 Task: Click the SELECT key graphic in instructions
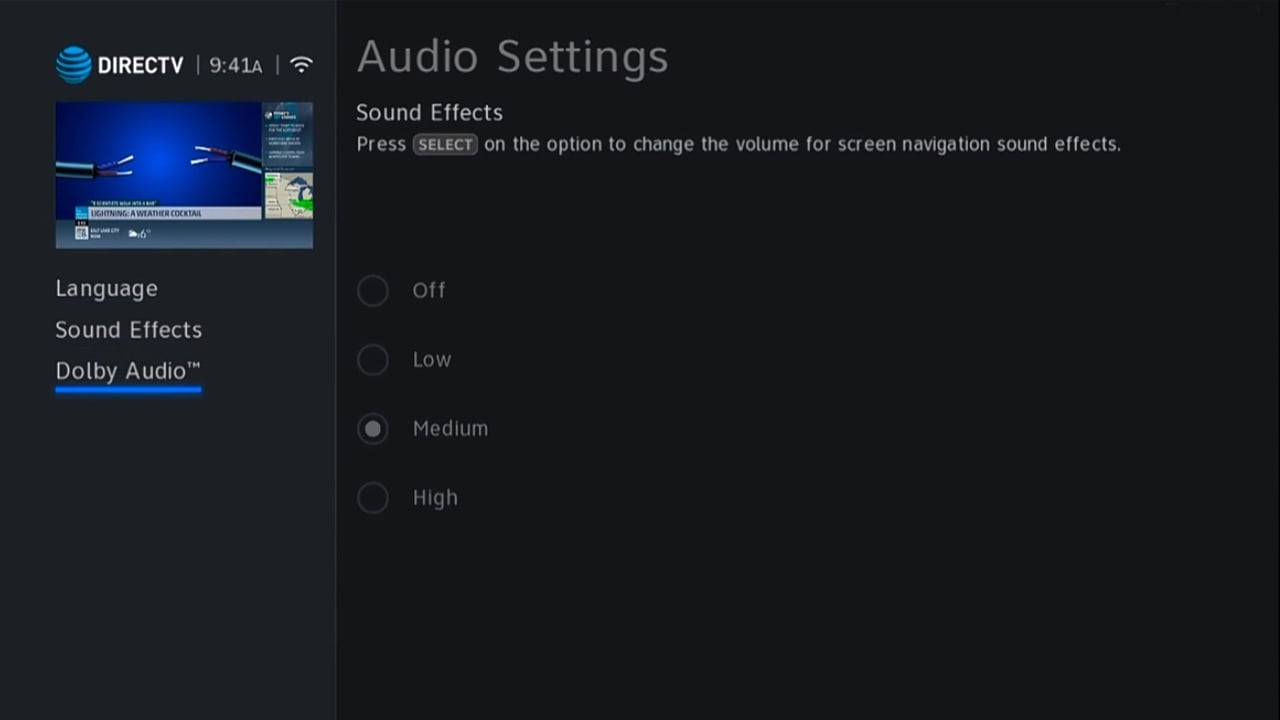tap(444, 144)
